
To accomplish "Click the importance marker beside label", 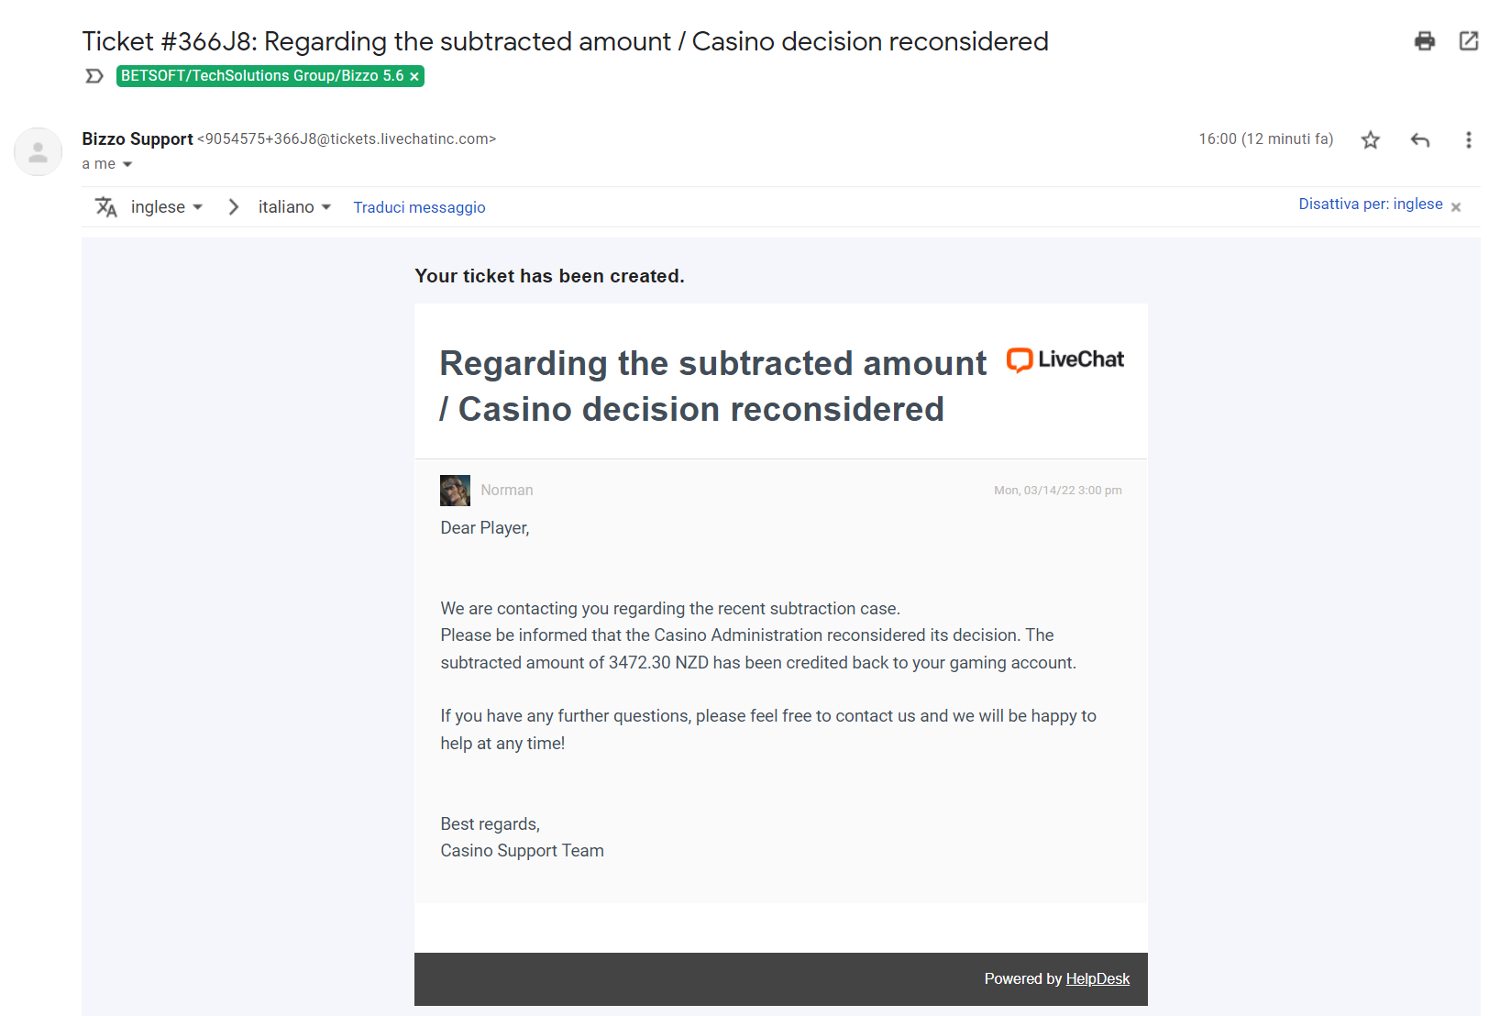I will point(94,76).
